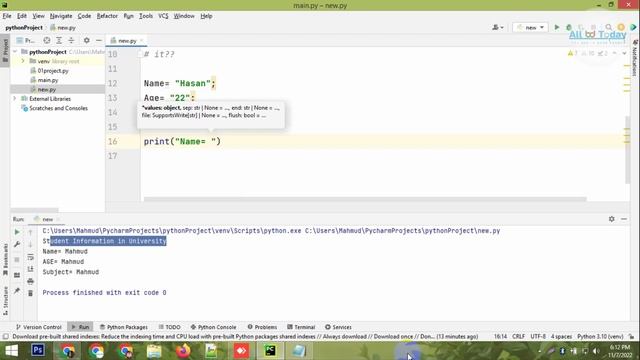Open the Edit menu

pos(22,16)
